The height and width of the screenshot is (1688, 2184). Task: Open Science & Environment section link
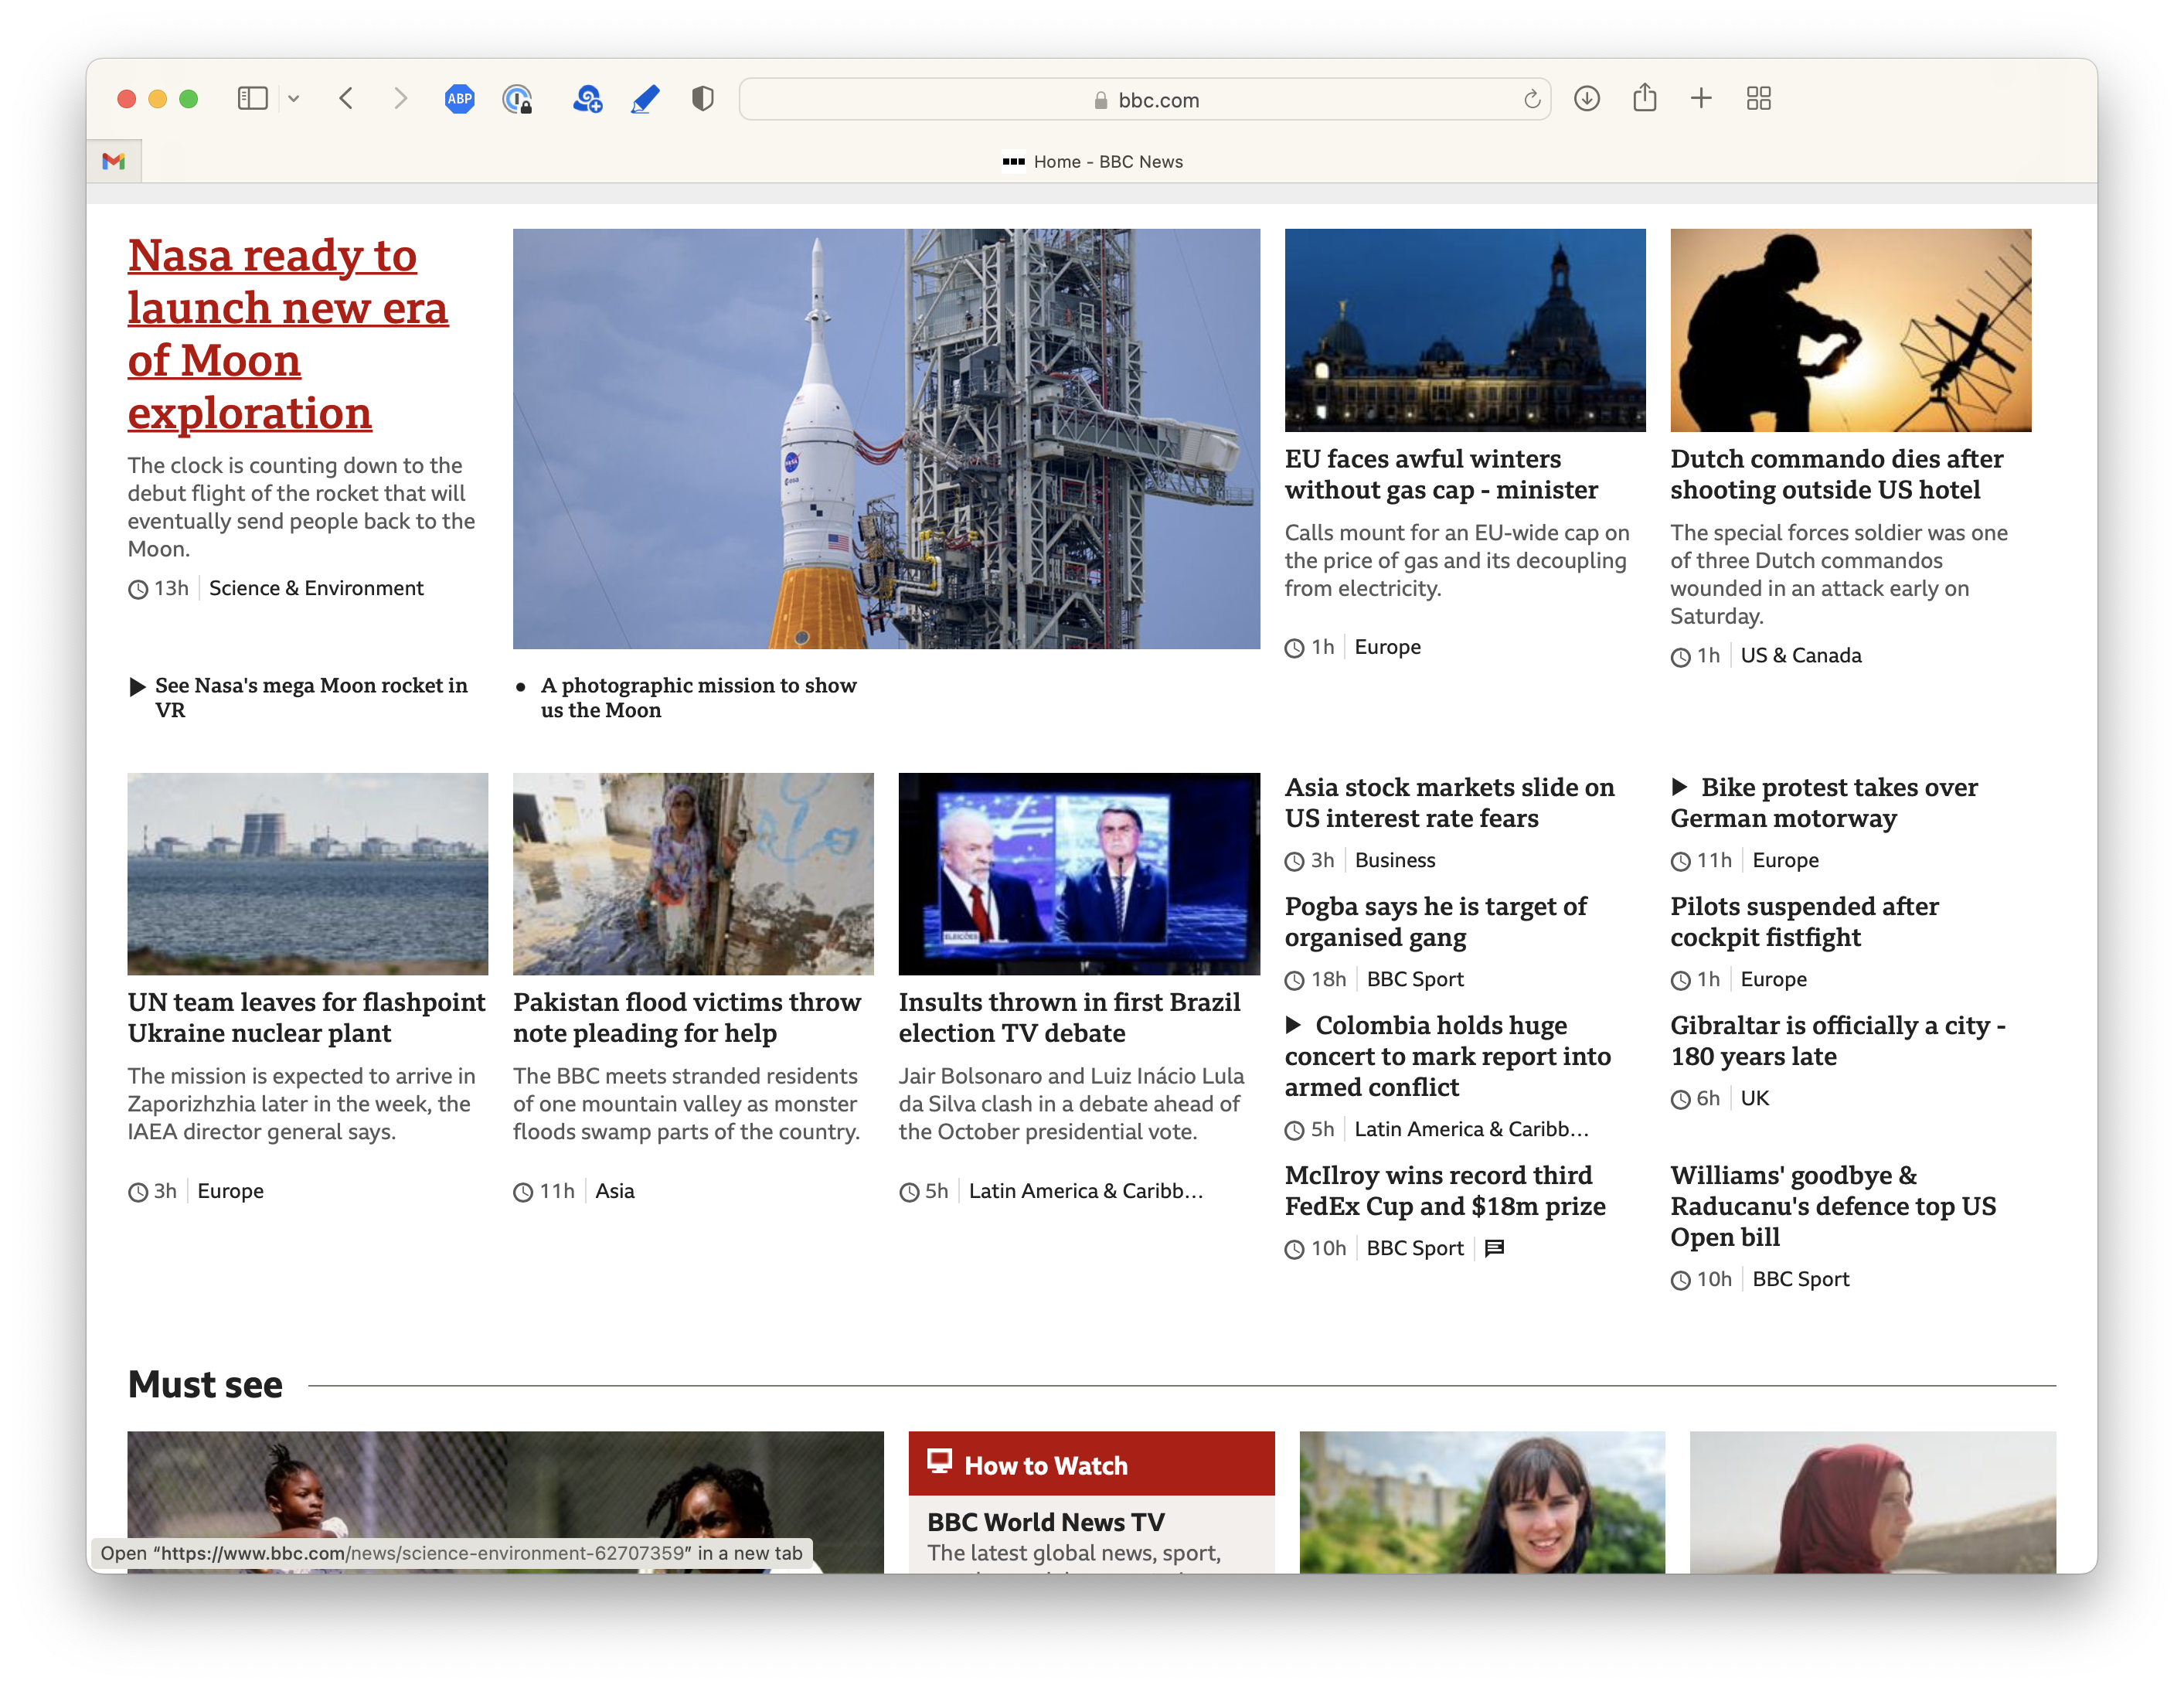click(x=316, y=588)
